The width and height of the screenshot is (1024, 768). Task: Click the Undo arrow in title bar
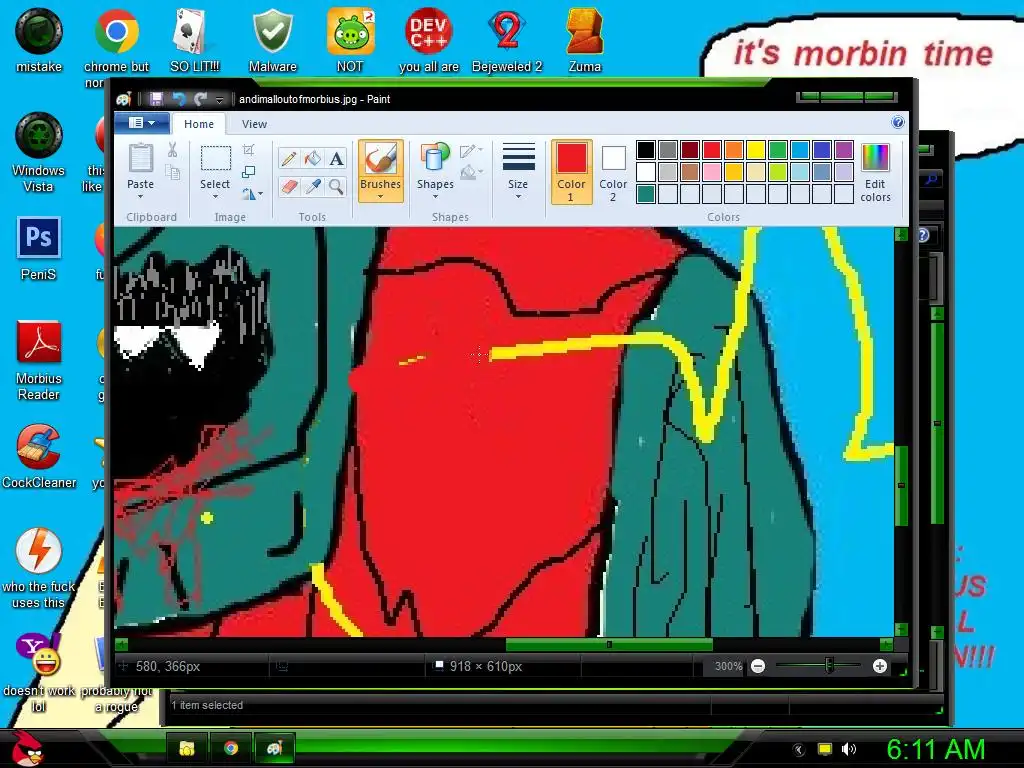178,99
